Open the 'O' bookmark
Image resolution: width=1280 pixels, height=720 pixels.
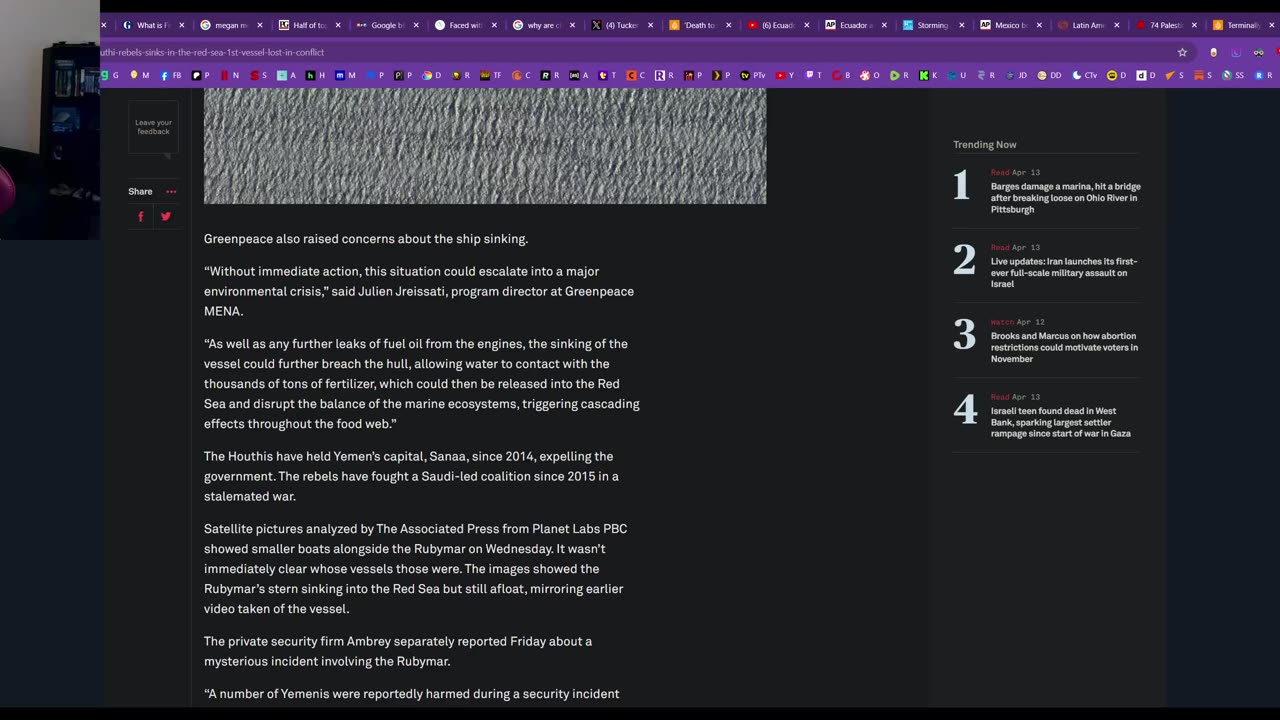click(x=871, y=75)
